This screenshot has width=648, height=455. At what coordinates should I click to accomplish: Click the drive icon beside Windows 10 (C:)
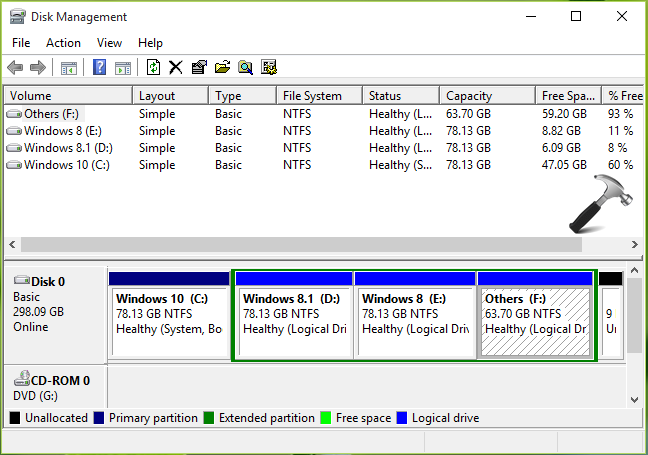tap(14, 164)
